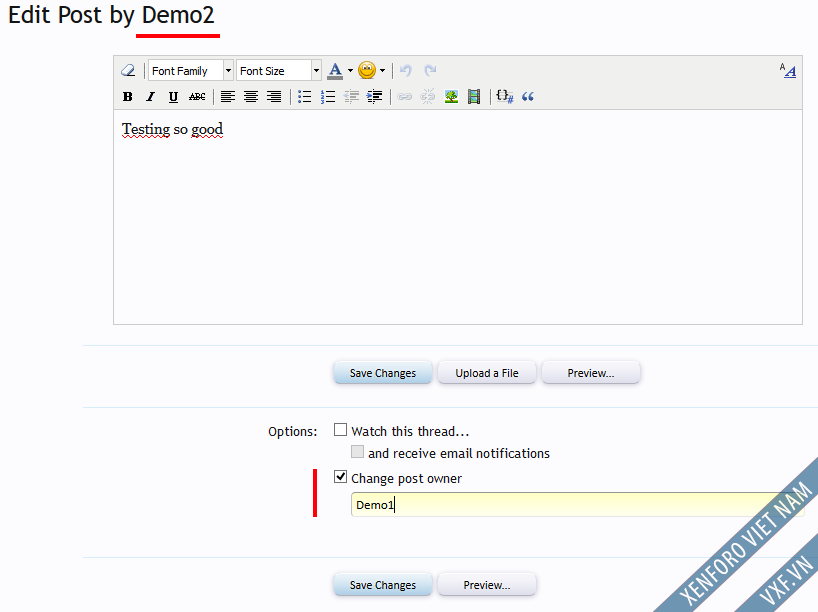Screen dimensions: 818x612
Task: Insert ordered numbered list
Action: 328,97
